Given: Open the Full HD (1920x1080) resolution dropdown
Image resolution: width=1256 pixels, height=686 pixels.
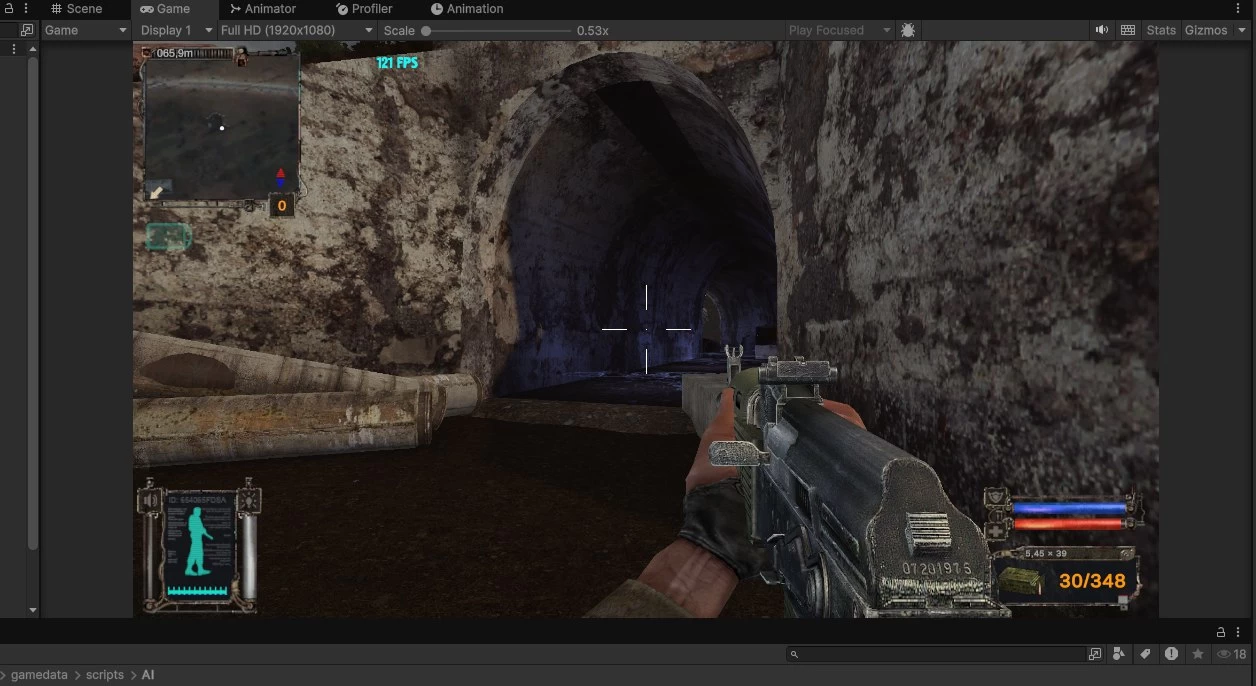Looking at the screenshot, I should (x=296, y=30).
